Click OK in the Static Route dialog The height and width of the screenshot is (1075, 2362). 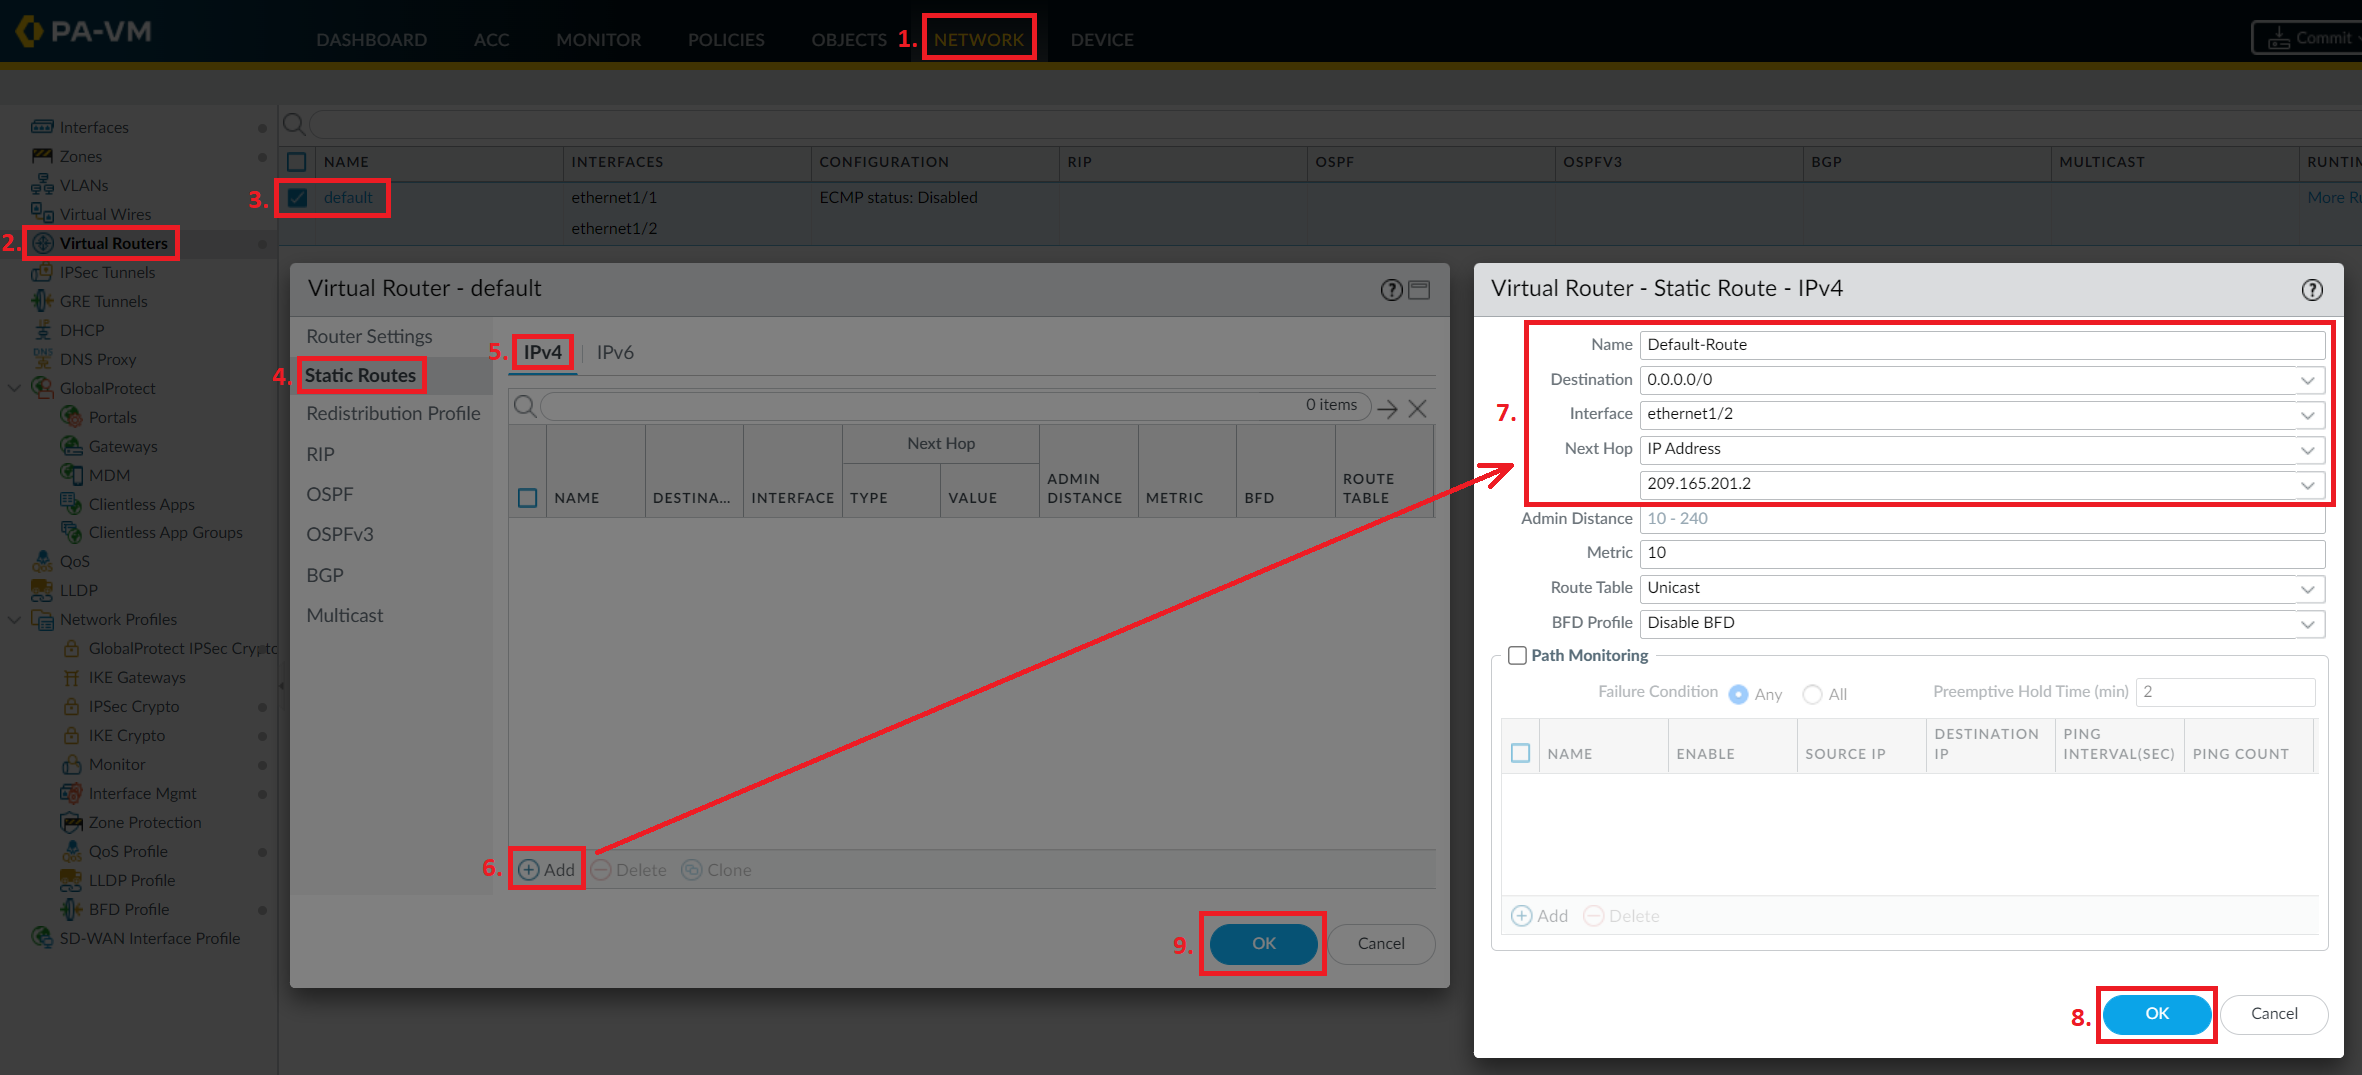(2157, 1014)
